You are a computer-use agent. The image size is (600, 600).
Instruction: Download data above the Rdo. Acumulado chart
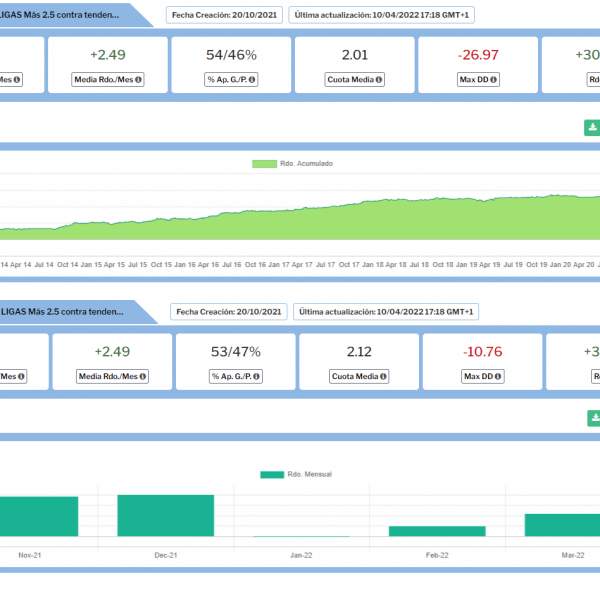592,128
